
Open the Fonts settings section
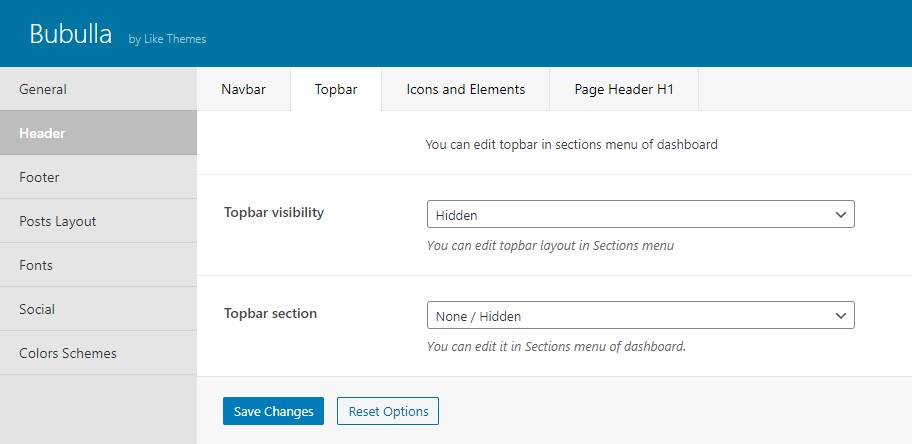pos(98,265)
